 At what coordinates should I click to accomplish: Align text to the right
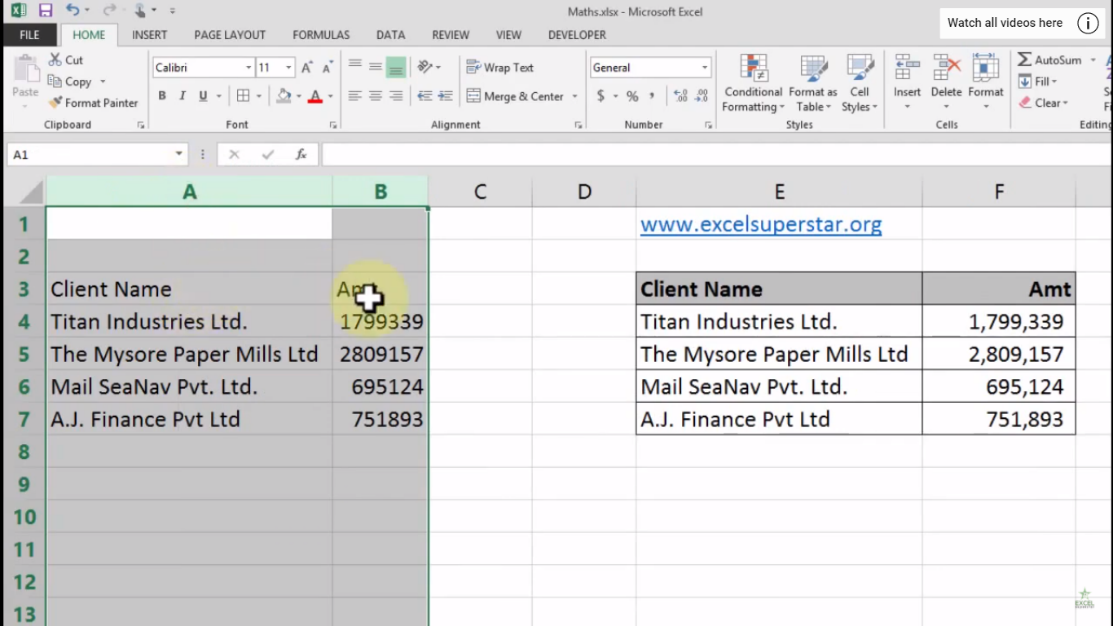[x=395, y=96]
